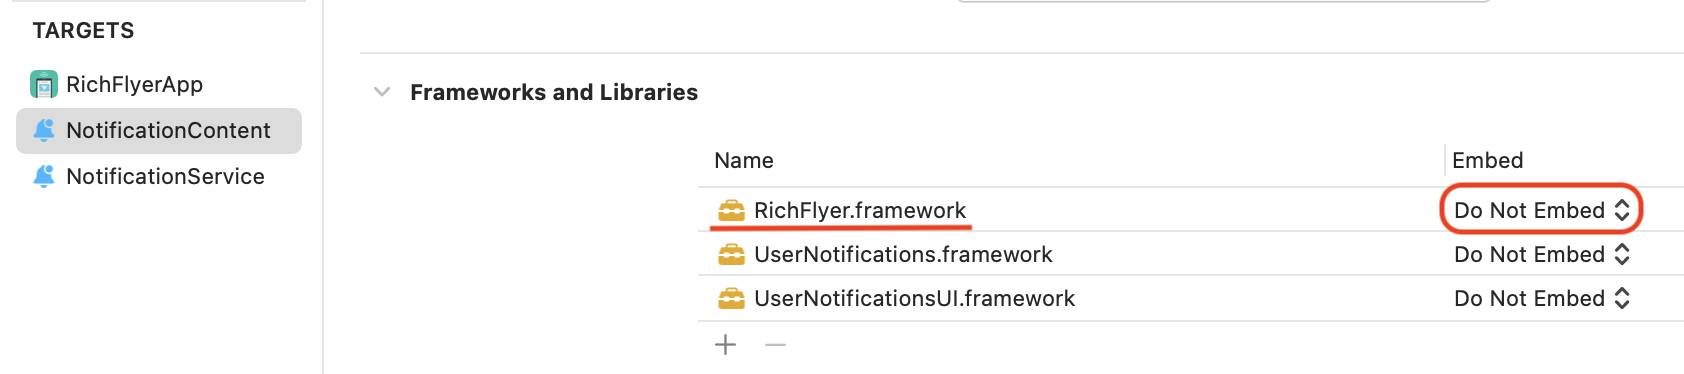The height and width of the screenshot is (374, 1684).
Task: Click the NotificationContent bell icon
Action: click(44, 130)
